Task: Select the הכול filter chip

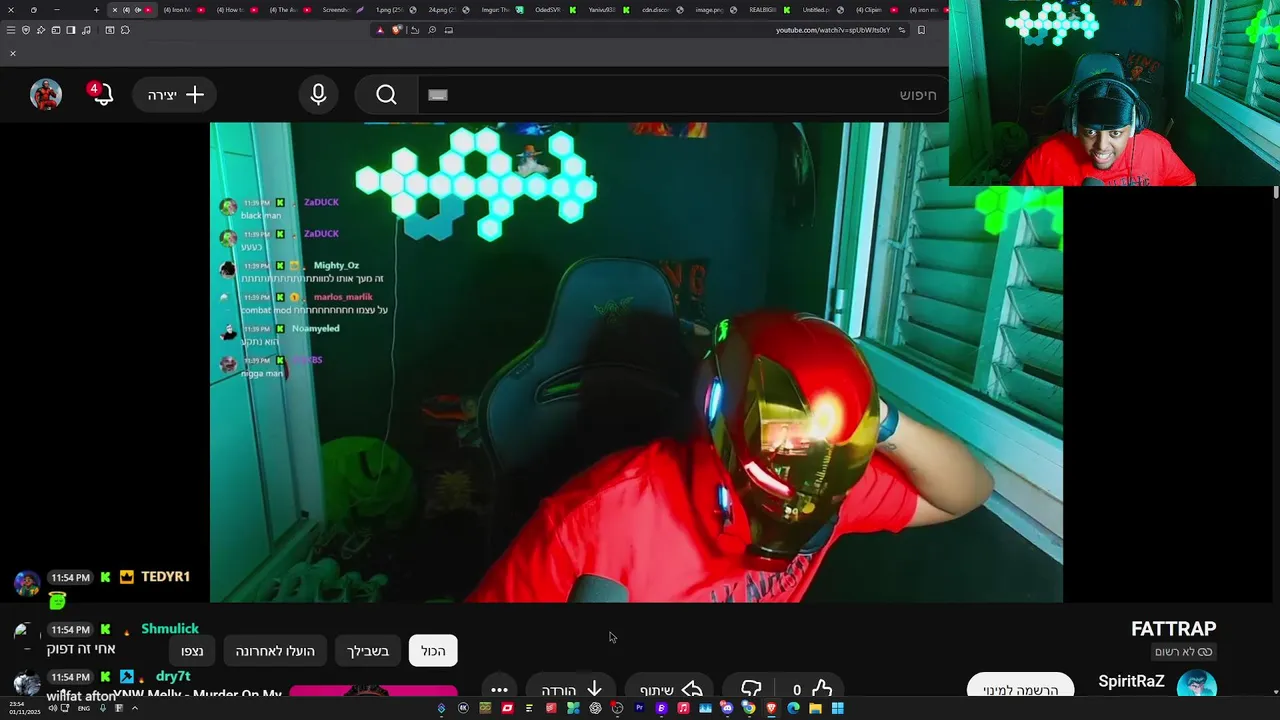Action: 433,651
